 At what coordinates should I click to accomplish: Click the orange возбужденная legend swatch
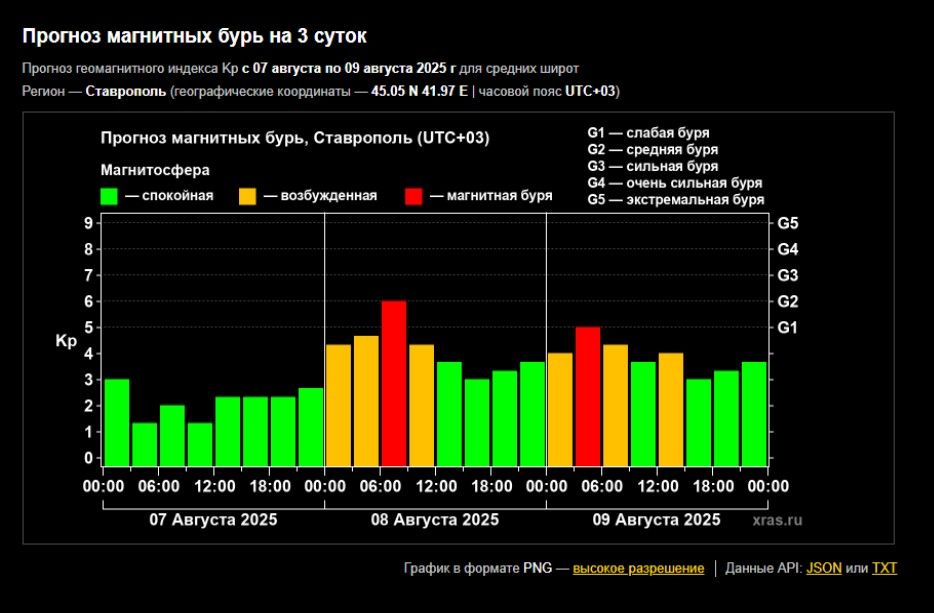[x=247, y=196]
